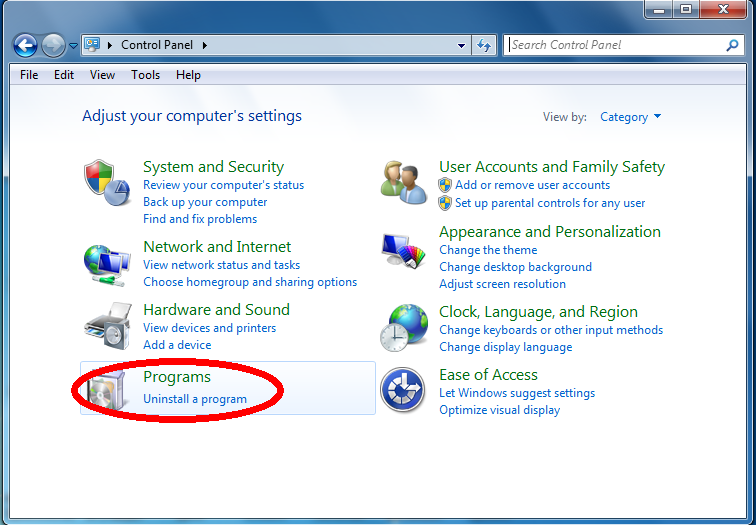Open the Tools menu
The height and width of the screenshot is (525, 756).
145,75
